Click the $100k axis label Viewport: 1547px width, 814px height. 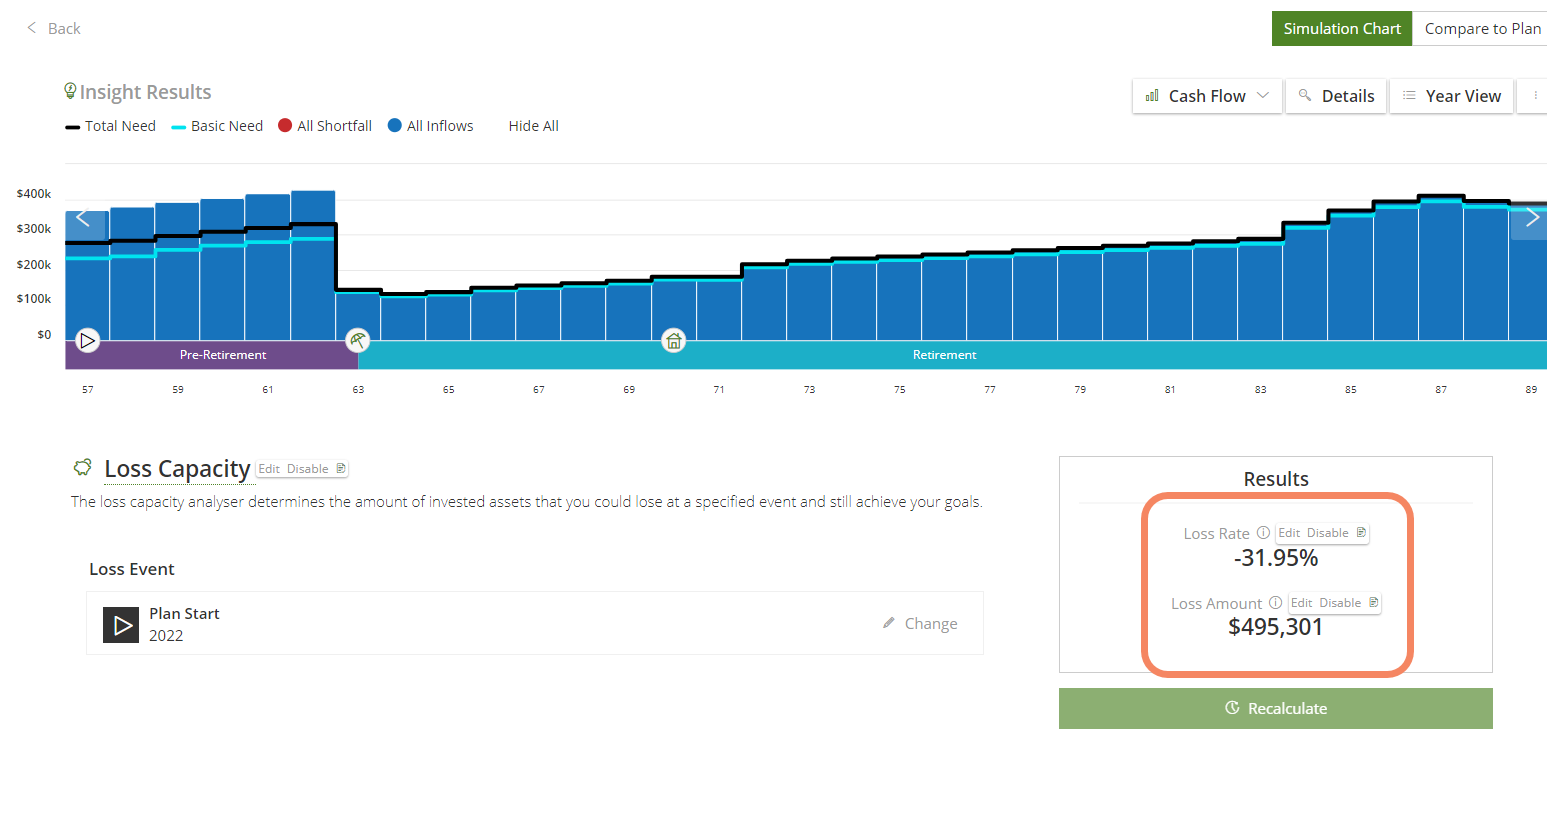point(34,299)
